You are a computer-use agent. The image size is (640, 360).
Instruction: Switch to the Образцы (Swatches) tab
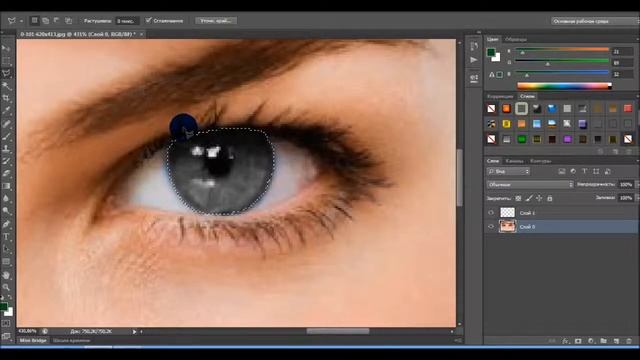coord(516,40)
